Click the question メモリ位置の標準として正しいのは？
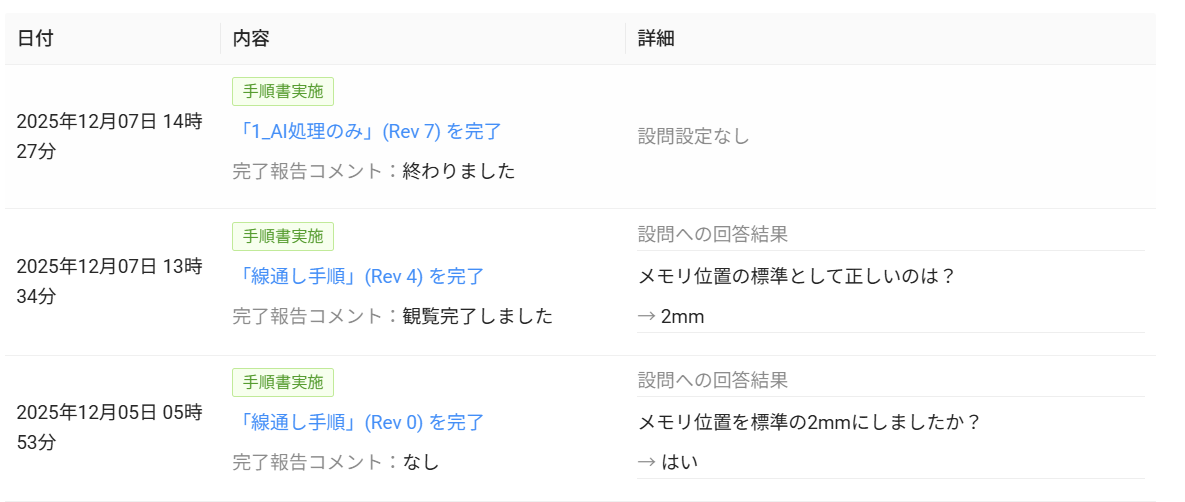 (x=796, y=275)
